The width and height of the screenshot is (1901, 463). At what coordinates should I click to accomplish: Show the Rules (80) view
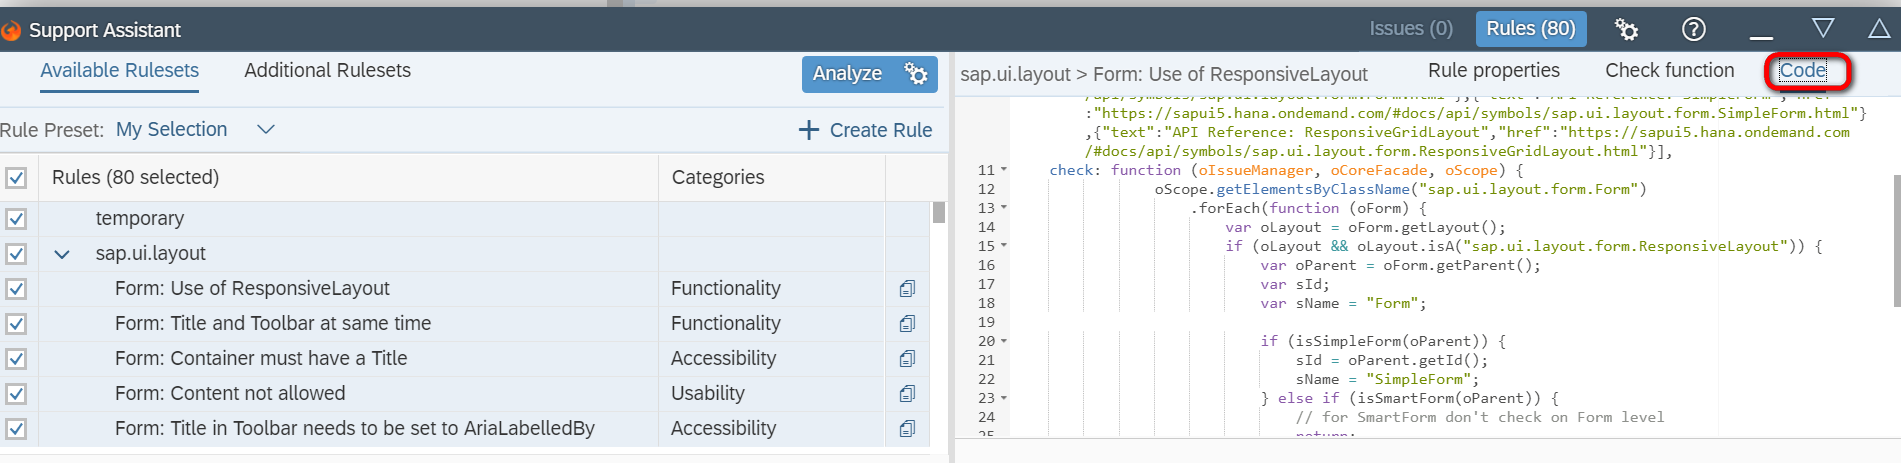coord(1530,29)
